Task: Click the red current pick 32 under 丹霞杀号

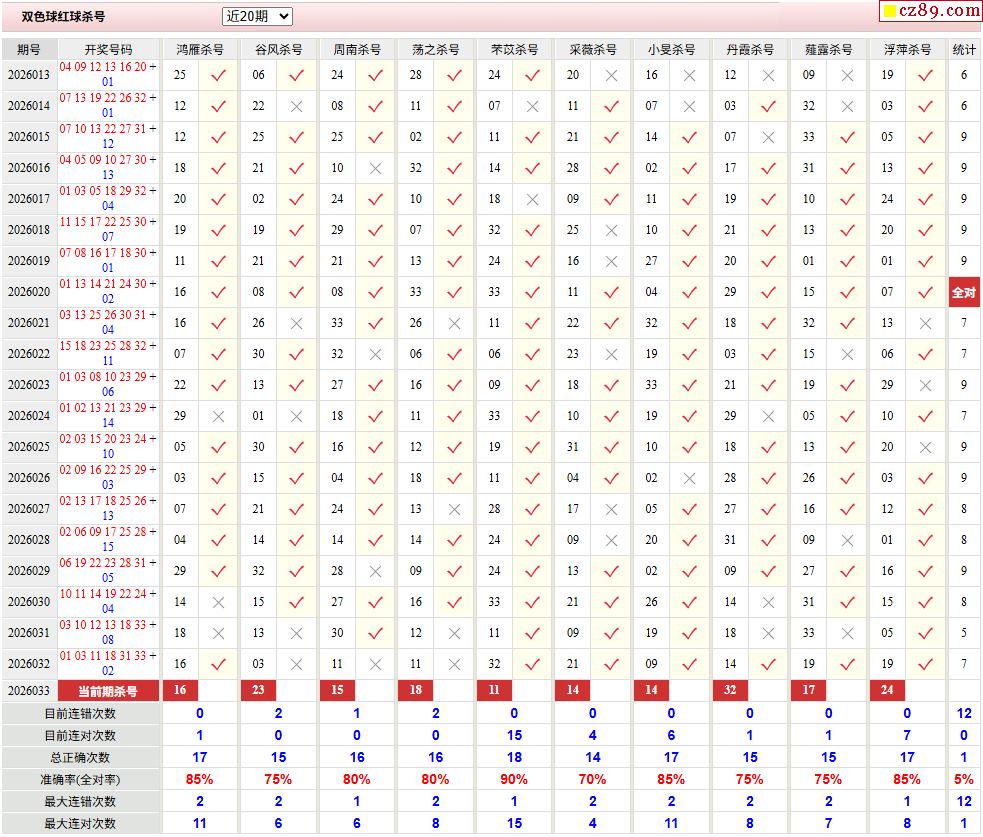Action: point(730,690)
